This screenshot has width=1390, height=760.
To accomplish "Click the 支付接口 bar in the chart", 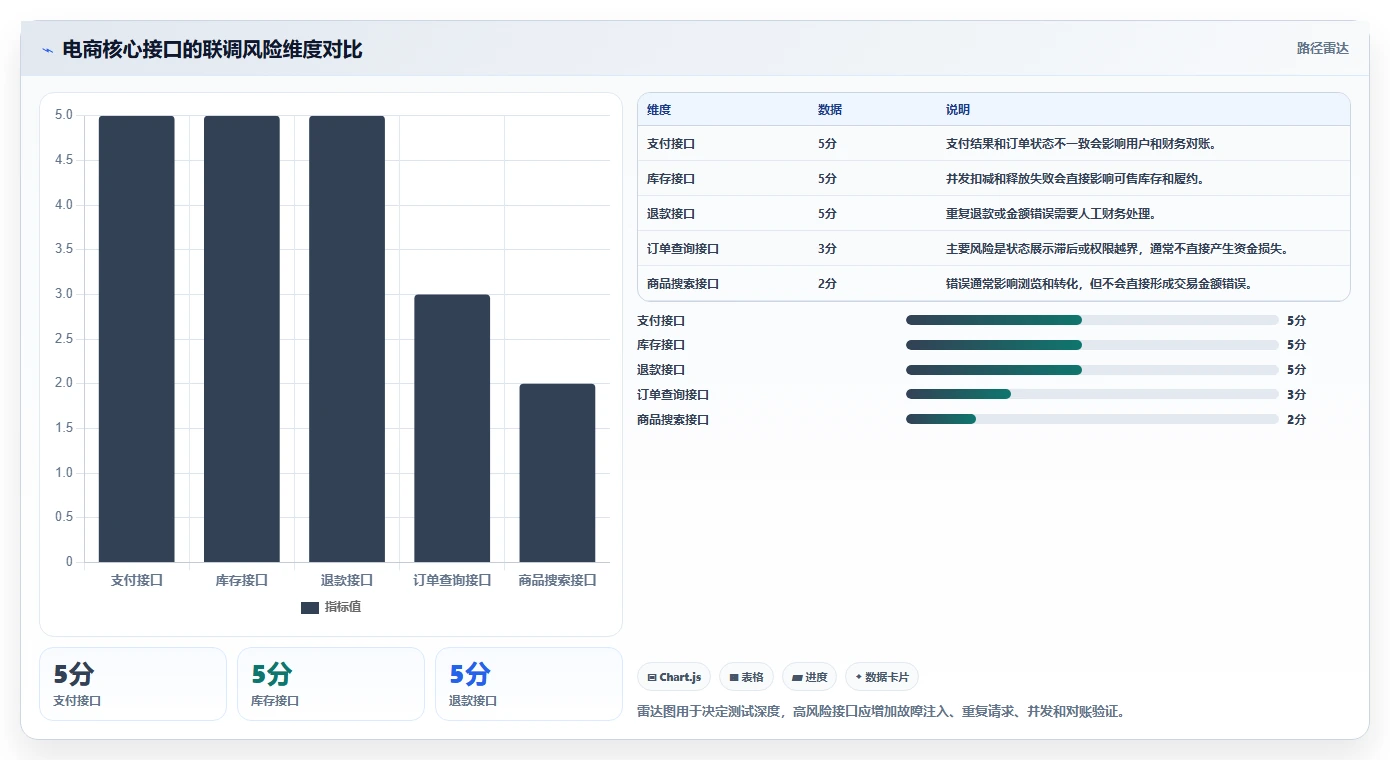I will pyautogui.click(x=137, y=339).
